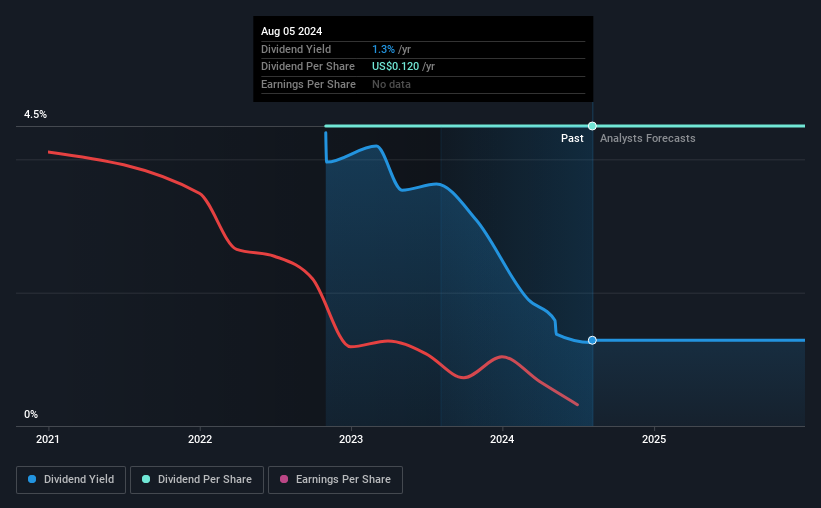Click the Analysts Forecasts label
The height and width of the screenshot is (508, 821).
click(648, 138)
